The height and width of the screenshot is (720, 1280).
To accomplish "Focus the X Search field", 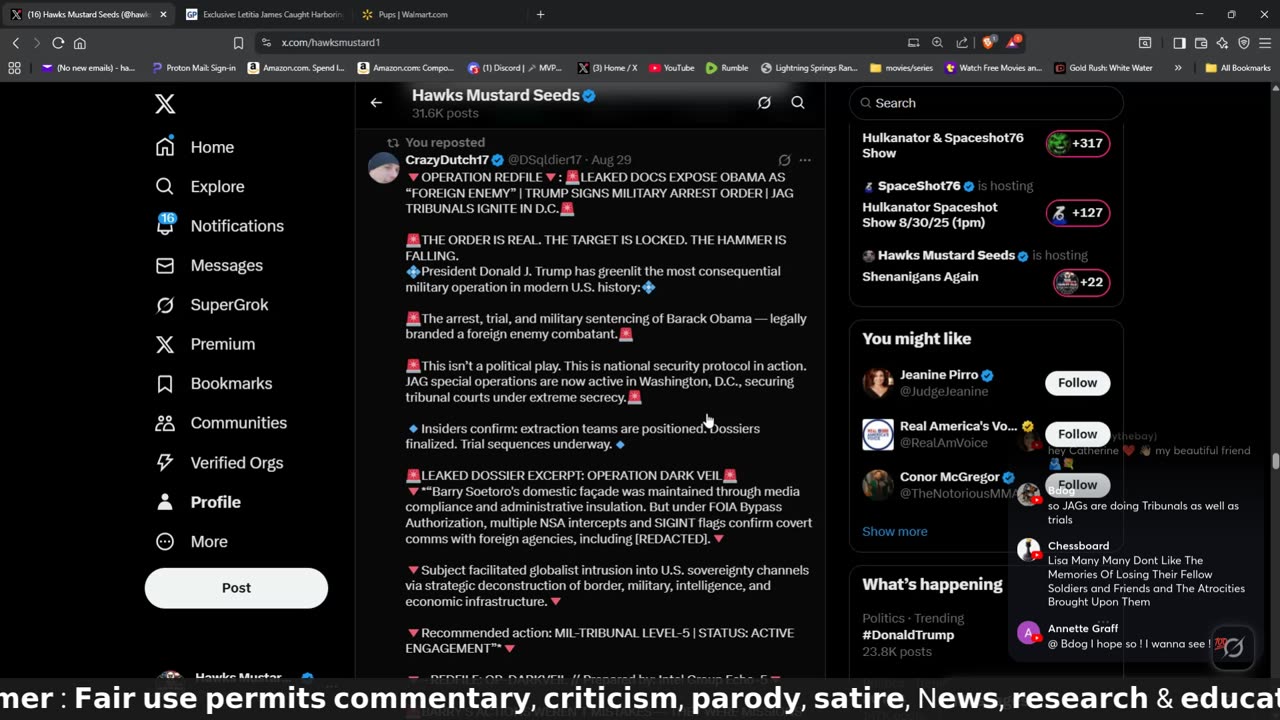I will pyautogui.click(x=986, y=103).
